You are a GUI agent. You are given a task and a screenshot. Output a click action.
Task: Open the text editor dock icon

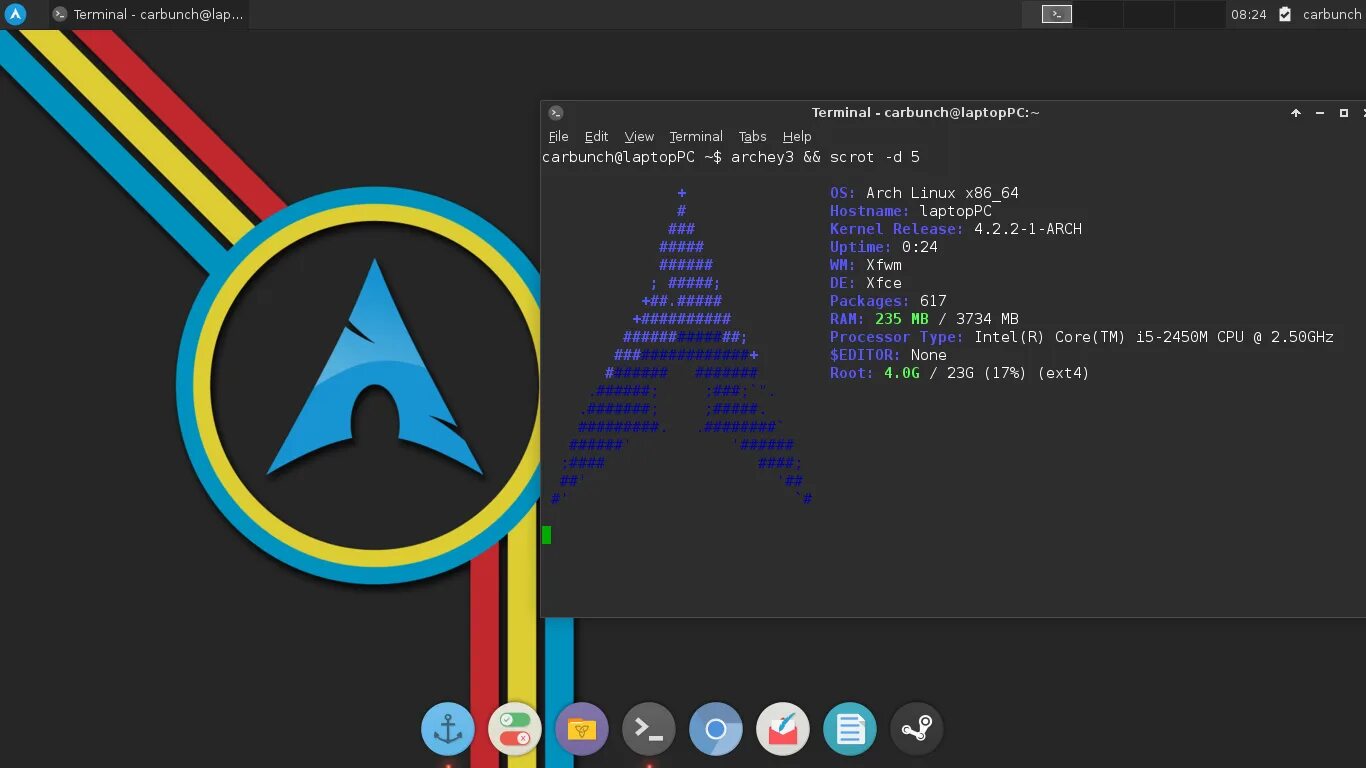pos(849,729)
